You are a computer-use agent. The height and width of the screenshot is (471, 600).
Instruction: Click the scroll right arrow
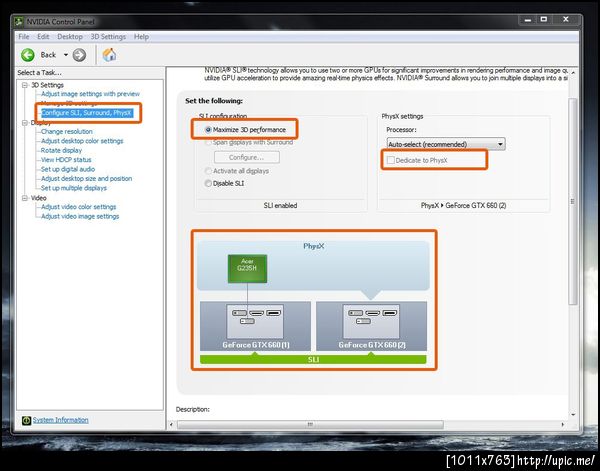[562, 425]
